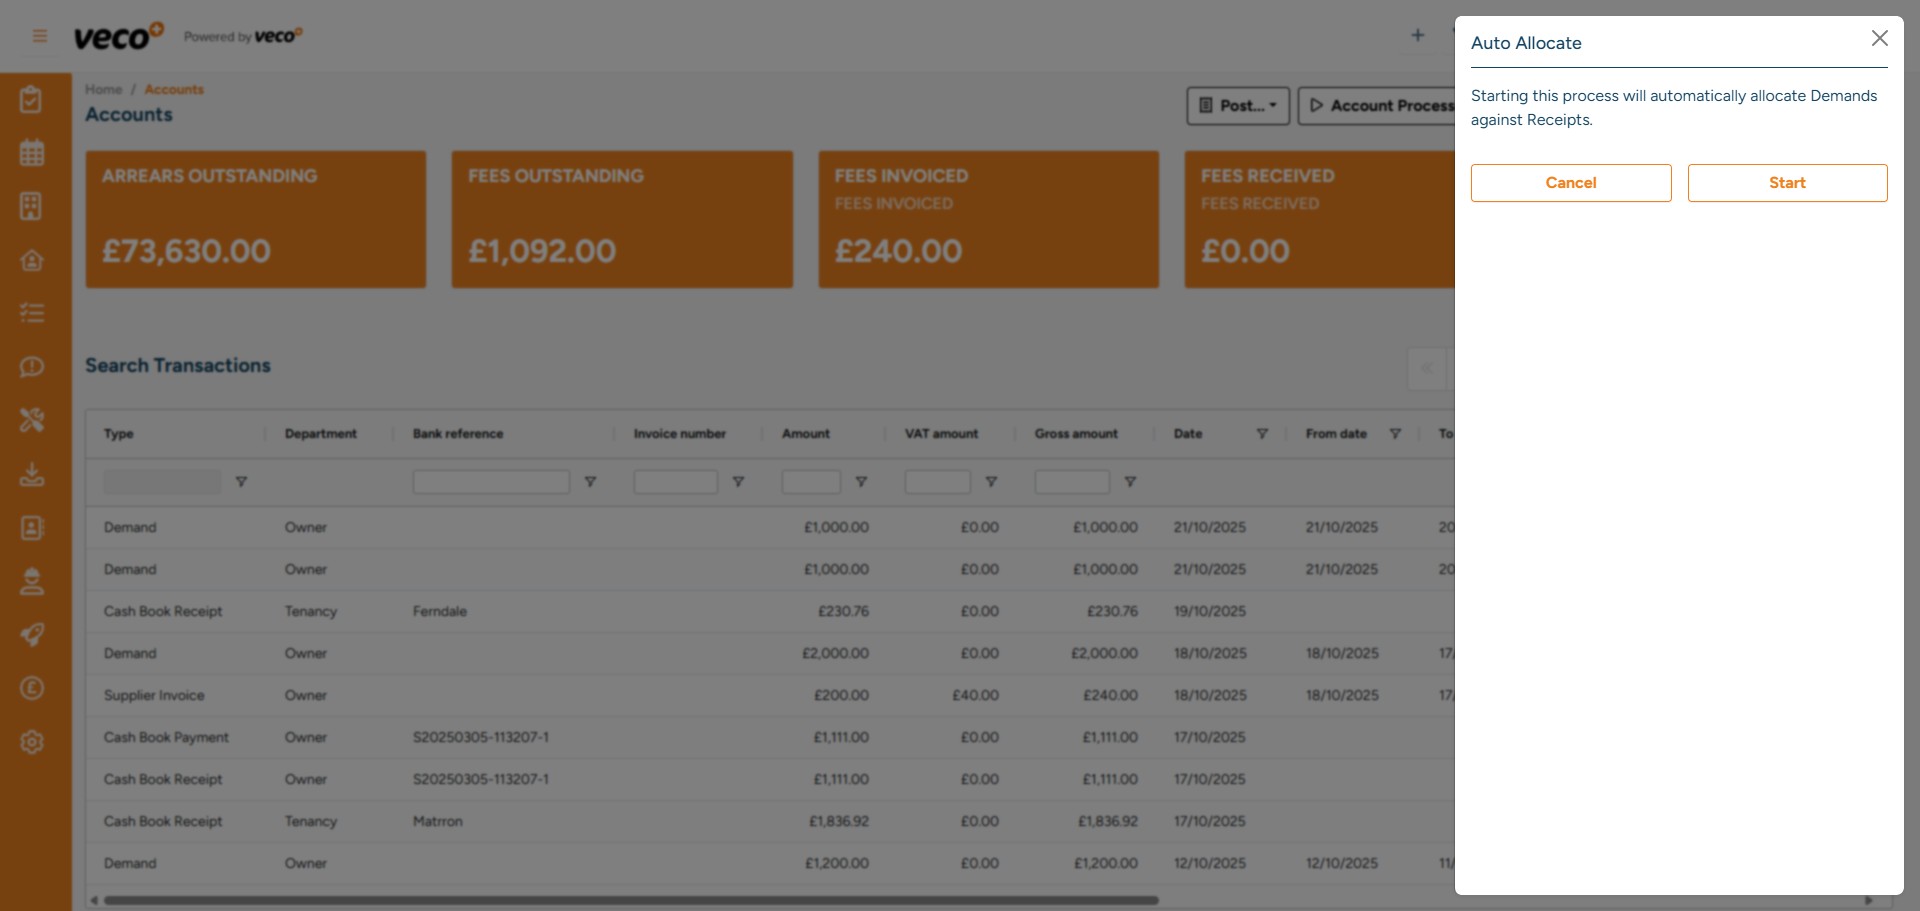The image size is (1920, 911).
Task: Open the calendar view from sidebar
Action: point(33,152)
